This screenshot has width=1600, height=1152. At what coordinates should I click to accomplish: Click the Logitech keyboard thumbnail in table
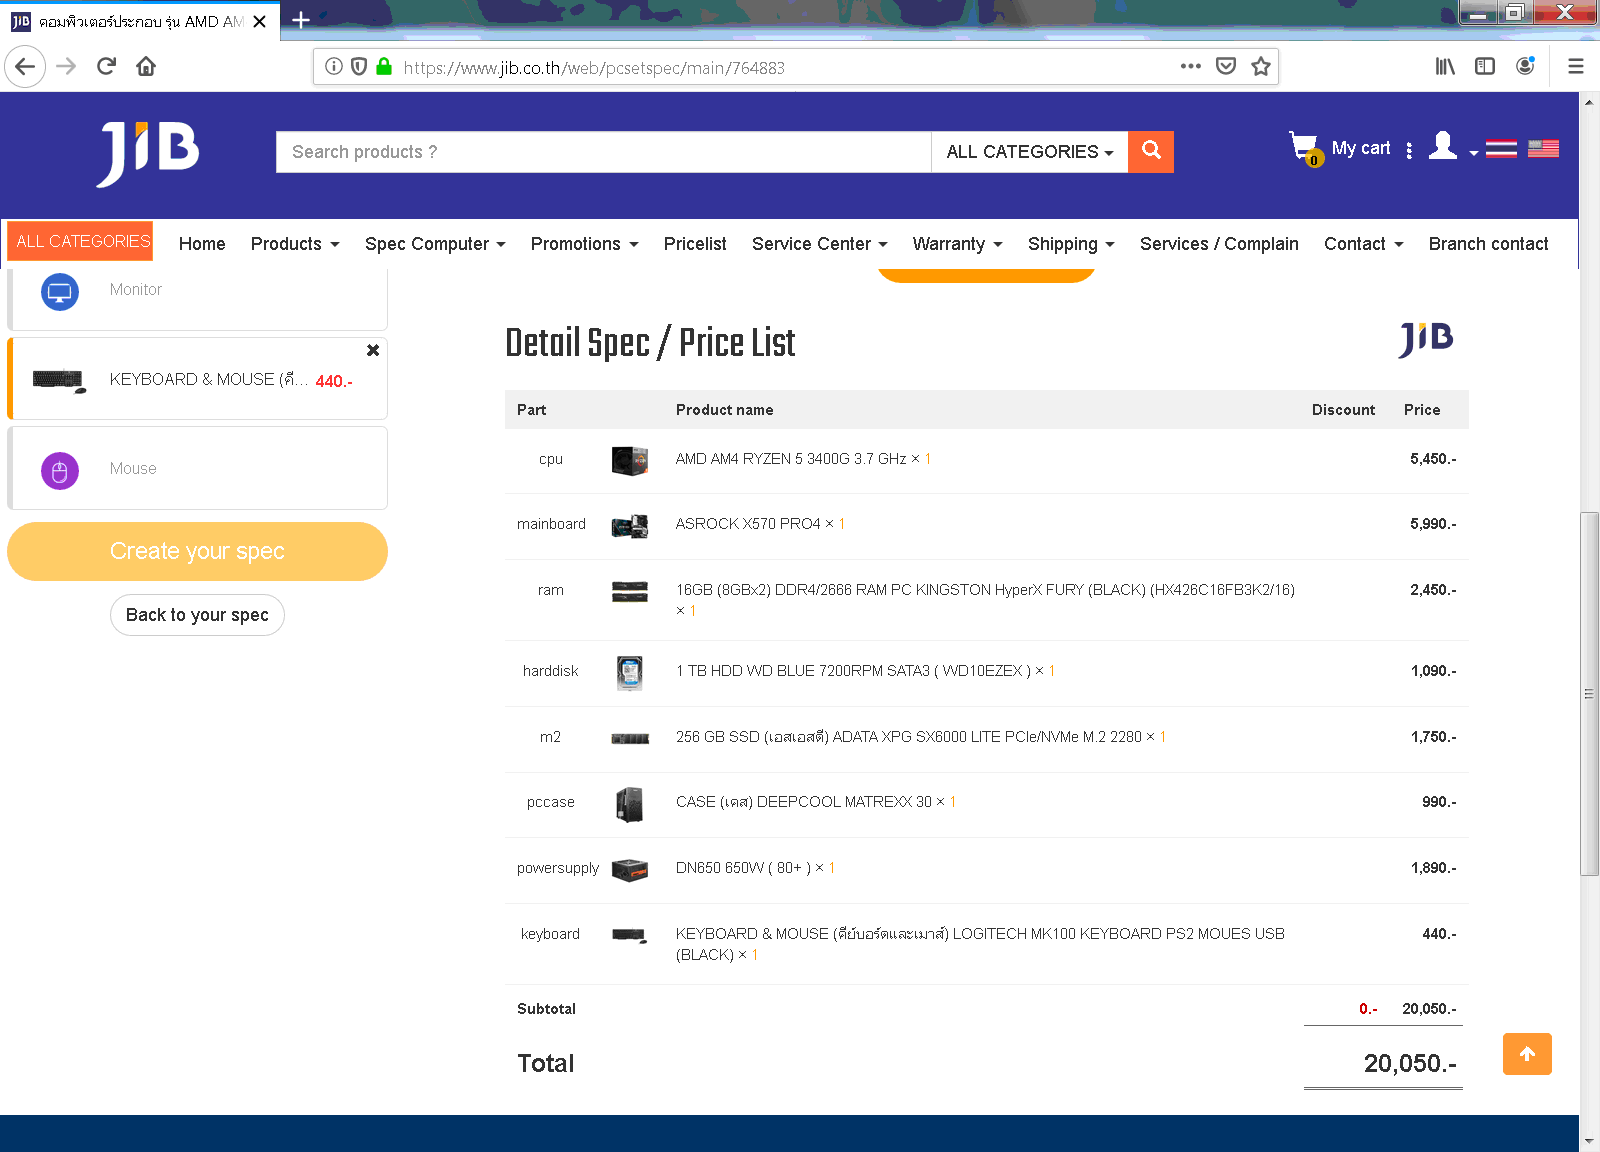(x=630, y=936)
